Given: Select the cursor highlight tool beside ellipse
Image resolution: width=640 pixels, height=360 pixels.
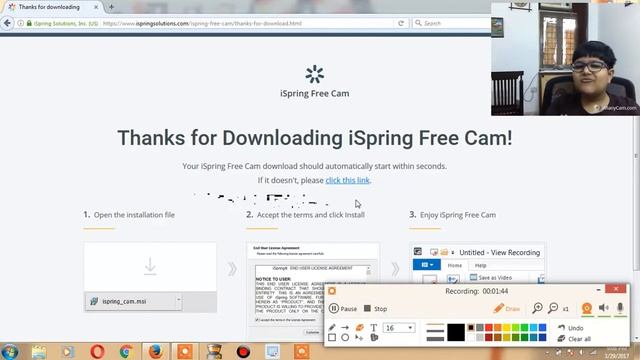Looking at the screenshot, I should coord(359,338).
